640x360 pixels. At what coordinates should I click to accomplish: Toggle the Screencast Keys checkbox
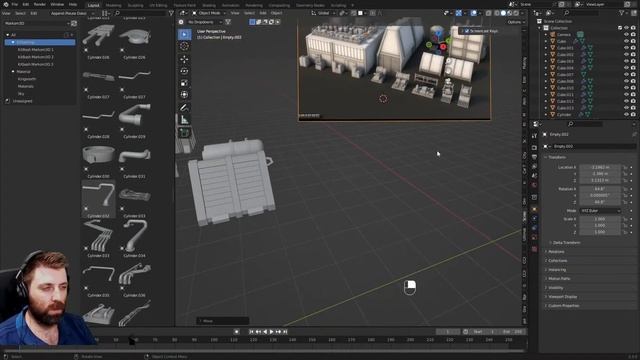coord(467,31)
